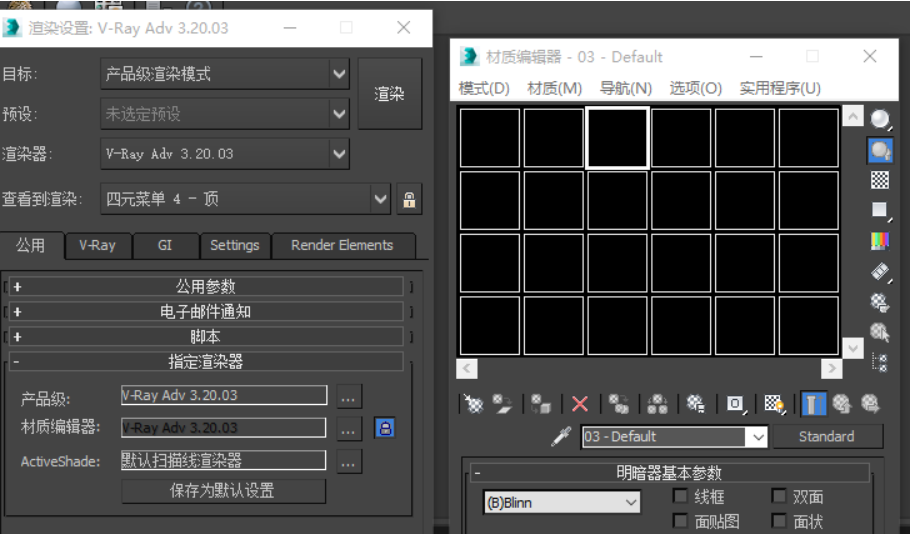Viewport: 911px width, 535px height.
Task: Enable the 线框 checkbox
Action: pos(680,496)
